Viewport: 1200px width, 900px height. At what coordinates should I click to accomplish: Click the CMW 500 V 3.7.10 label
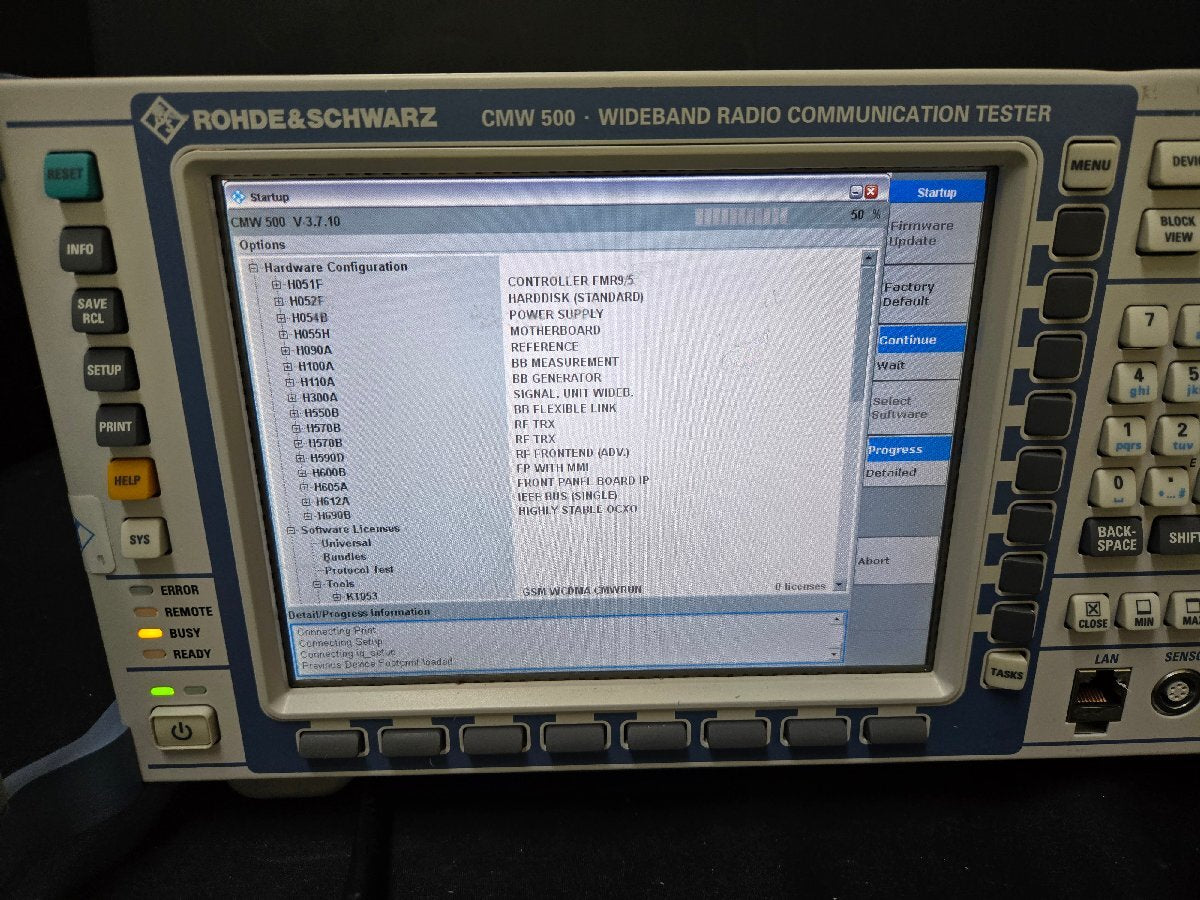coord(285,221)
